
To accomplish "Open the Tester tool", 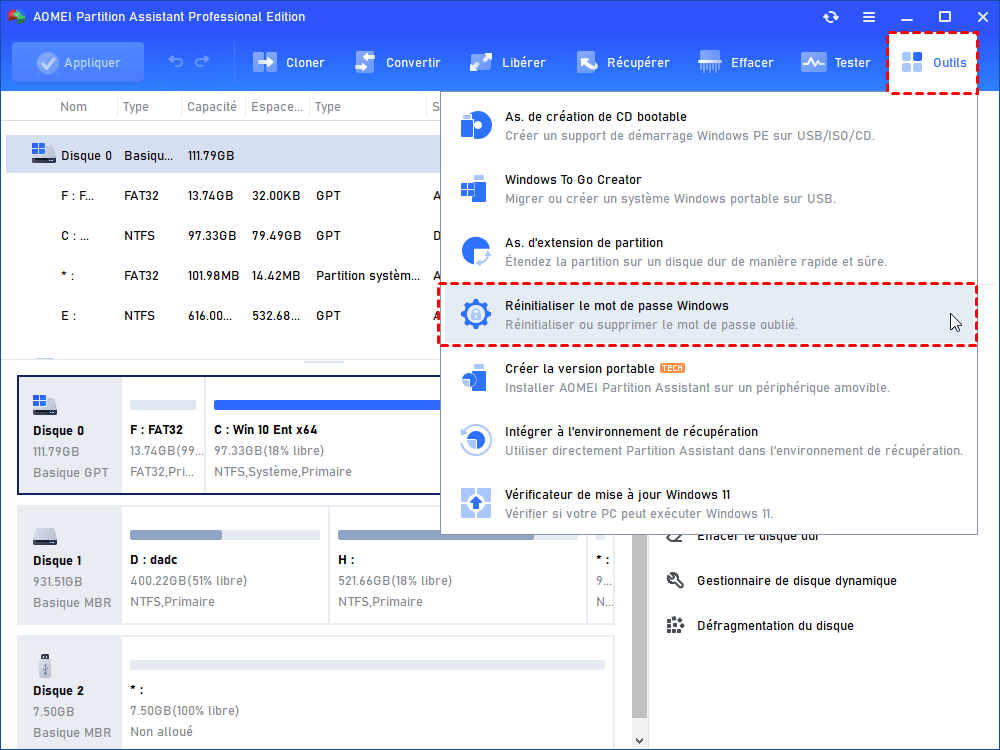I will [836, 62].
